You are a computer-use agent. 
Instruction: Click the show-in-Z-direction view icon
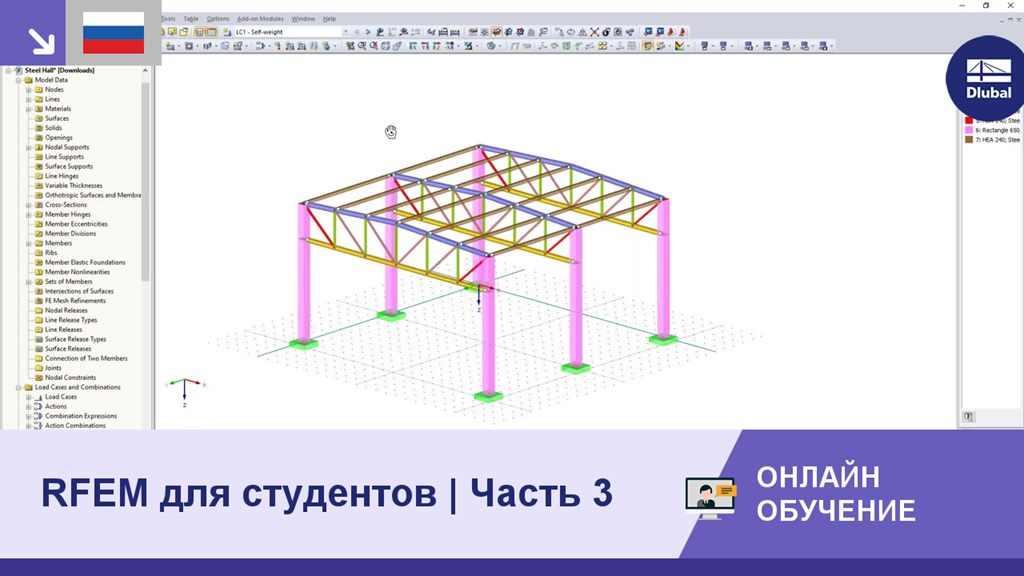coord(436,46)
